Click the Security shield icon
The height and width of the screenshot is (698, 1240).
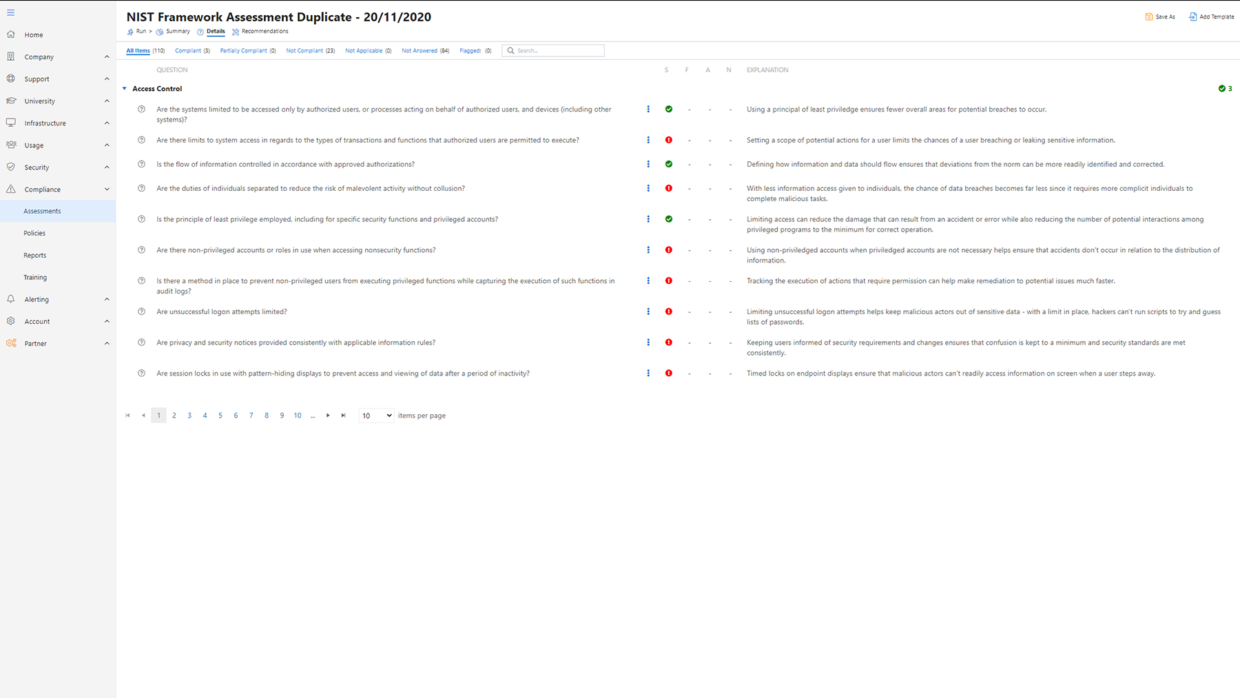11,167
